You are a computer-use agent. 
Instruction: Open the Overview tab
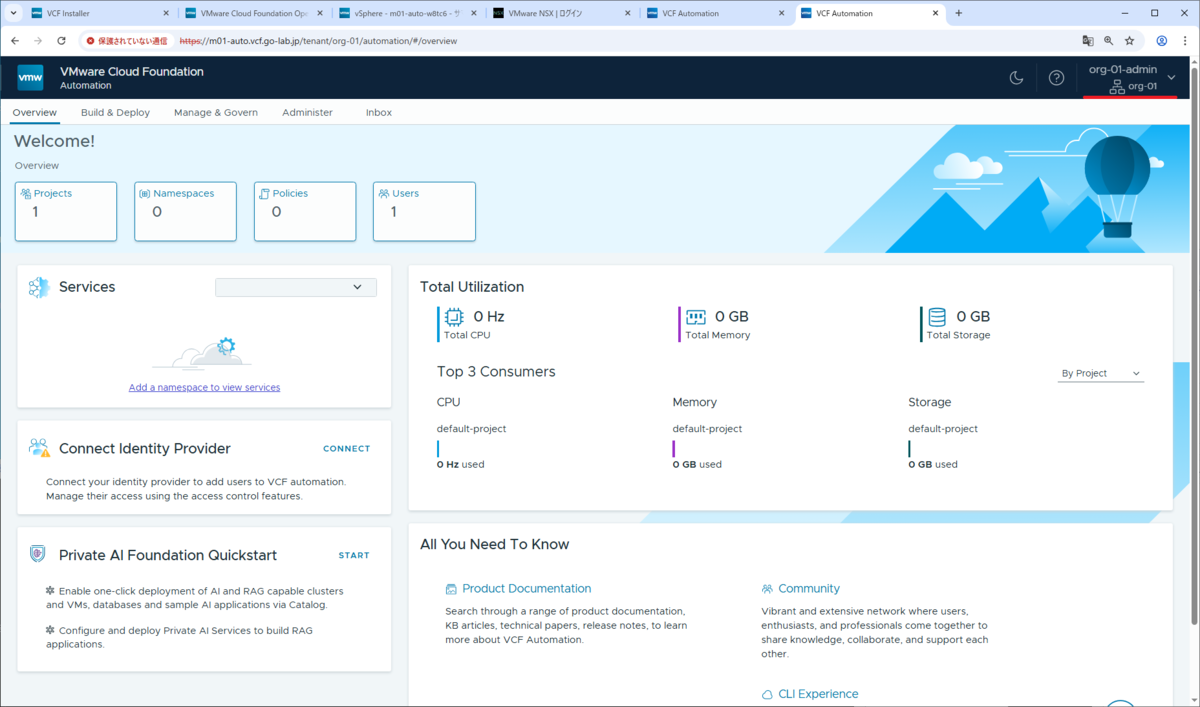(x=35, y=113)
